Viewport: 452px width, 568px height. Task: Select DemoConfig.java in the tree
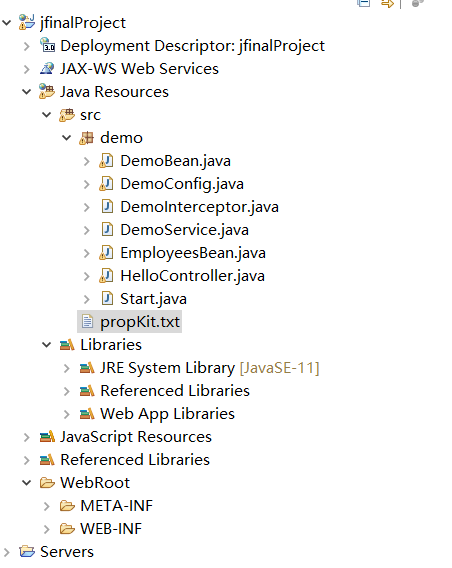(182, 184)
